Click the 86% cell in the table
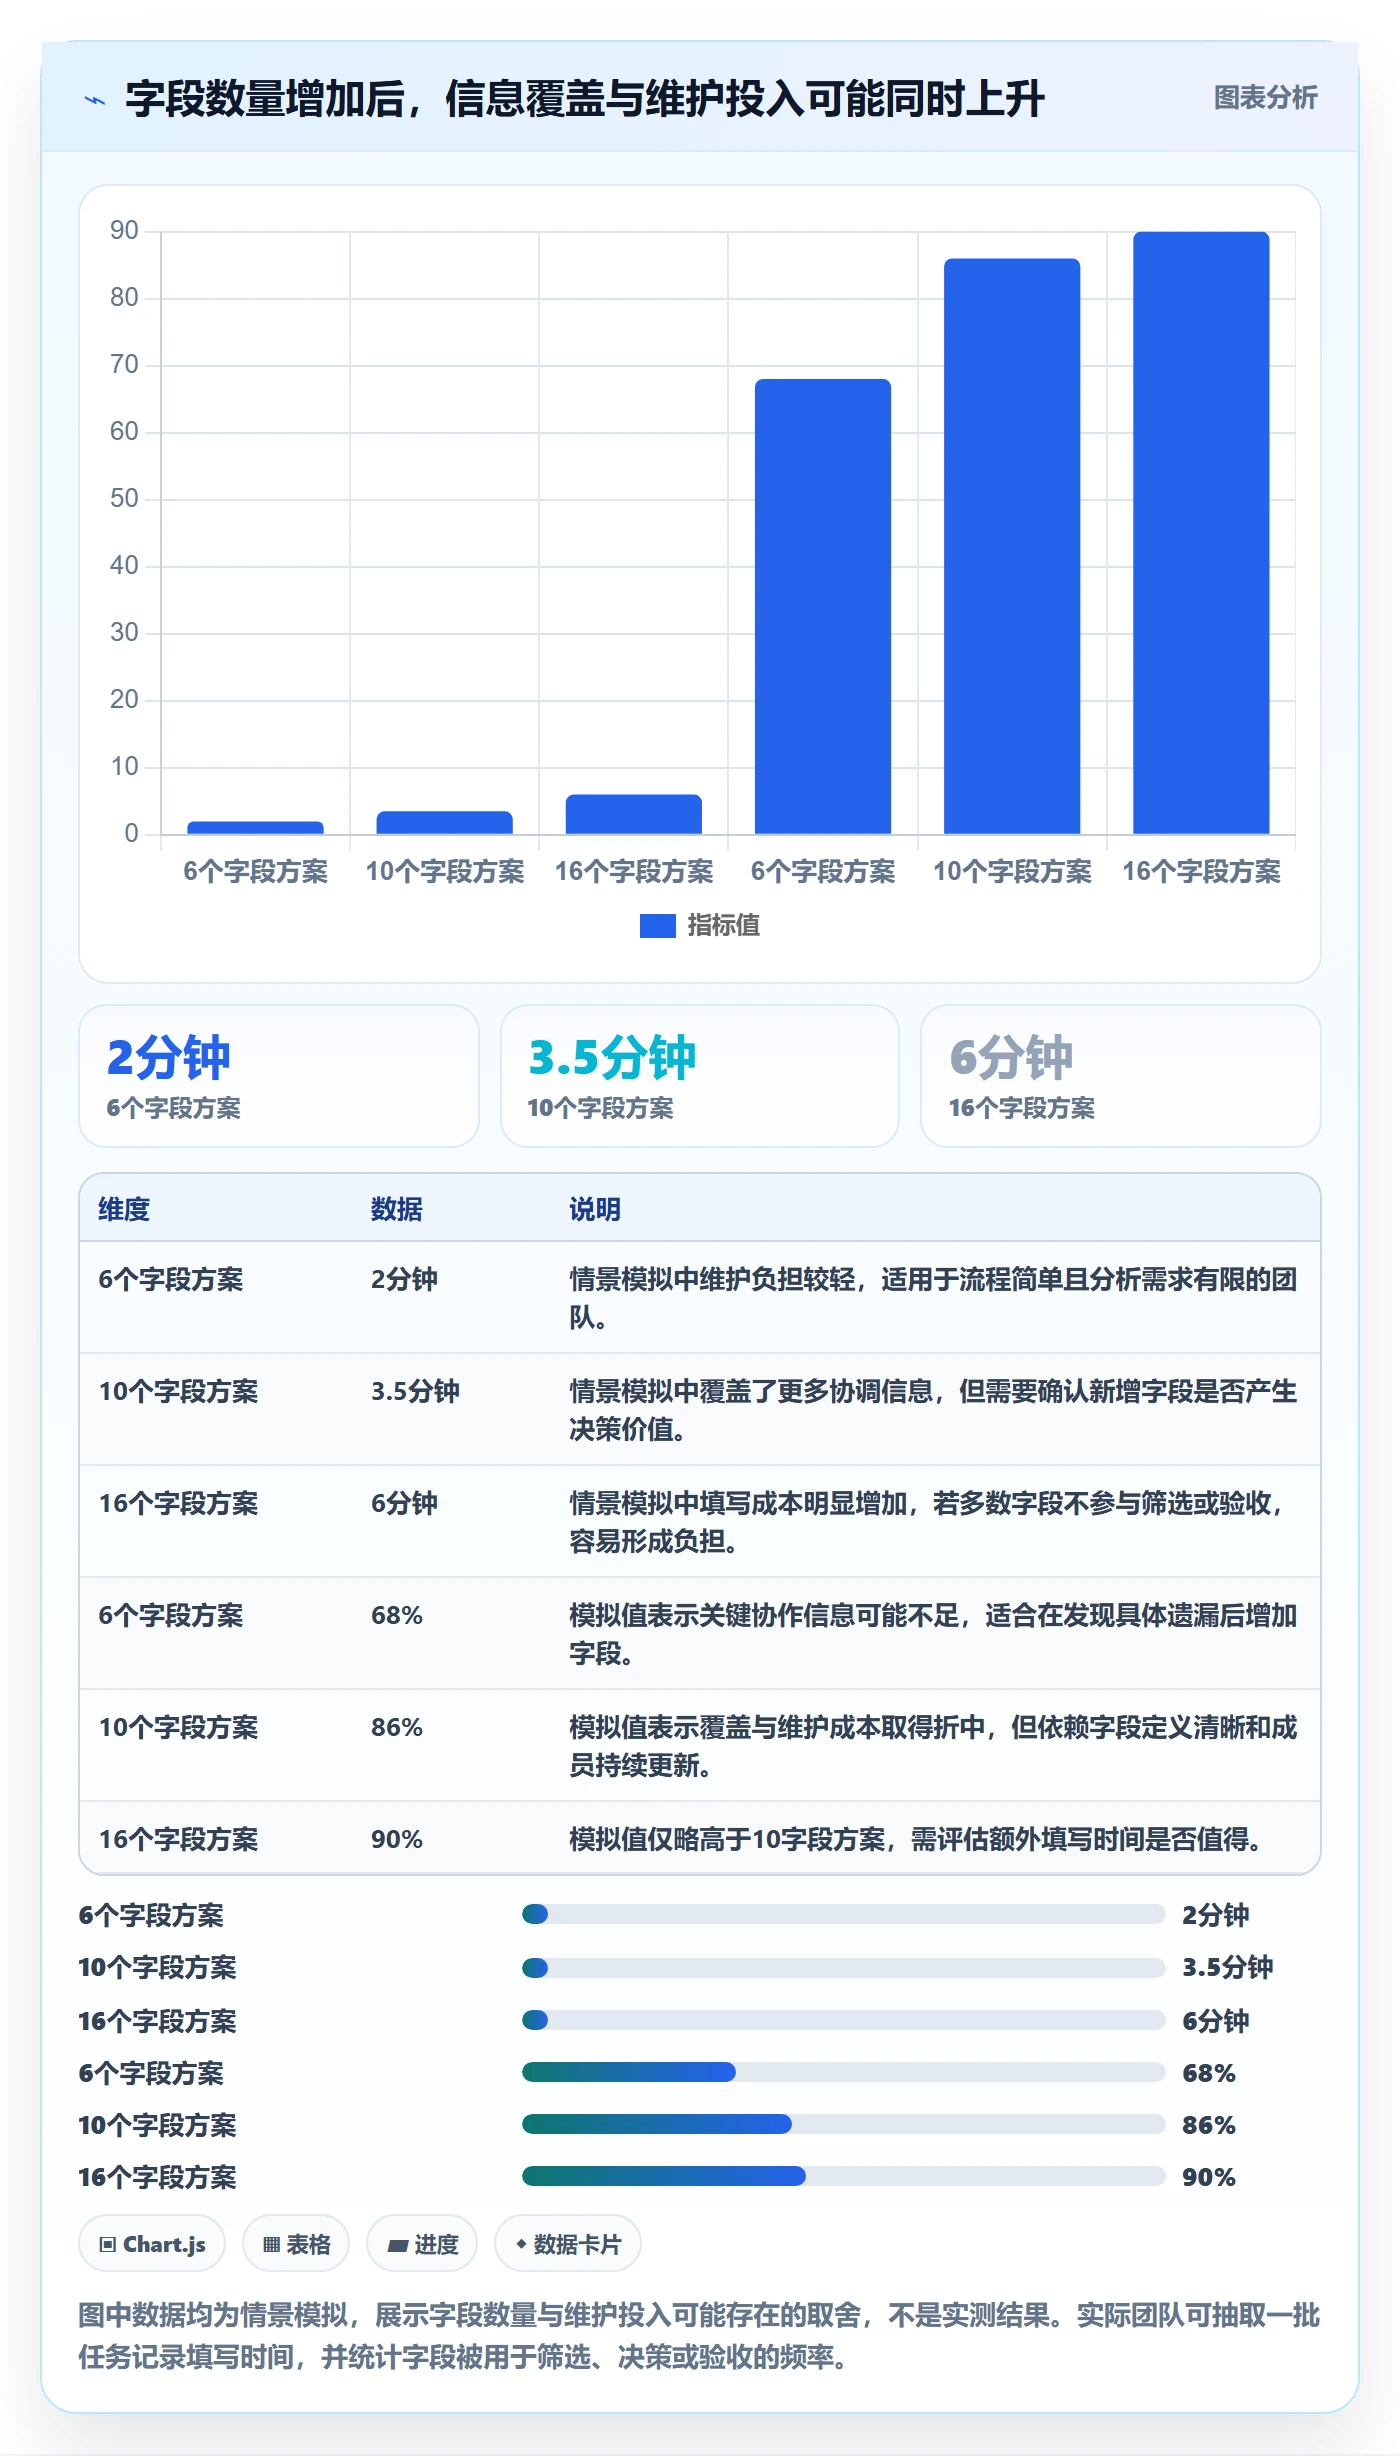Viewport: 1400px width, 2456px height. click(x=397, y=1727)
